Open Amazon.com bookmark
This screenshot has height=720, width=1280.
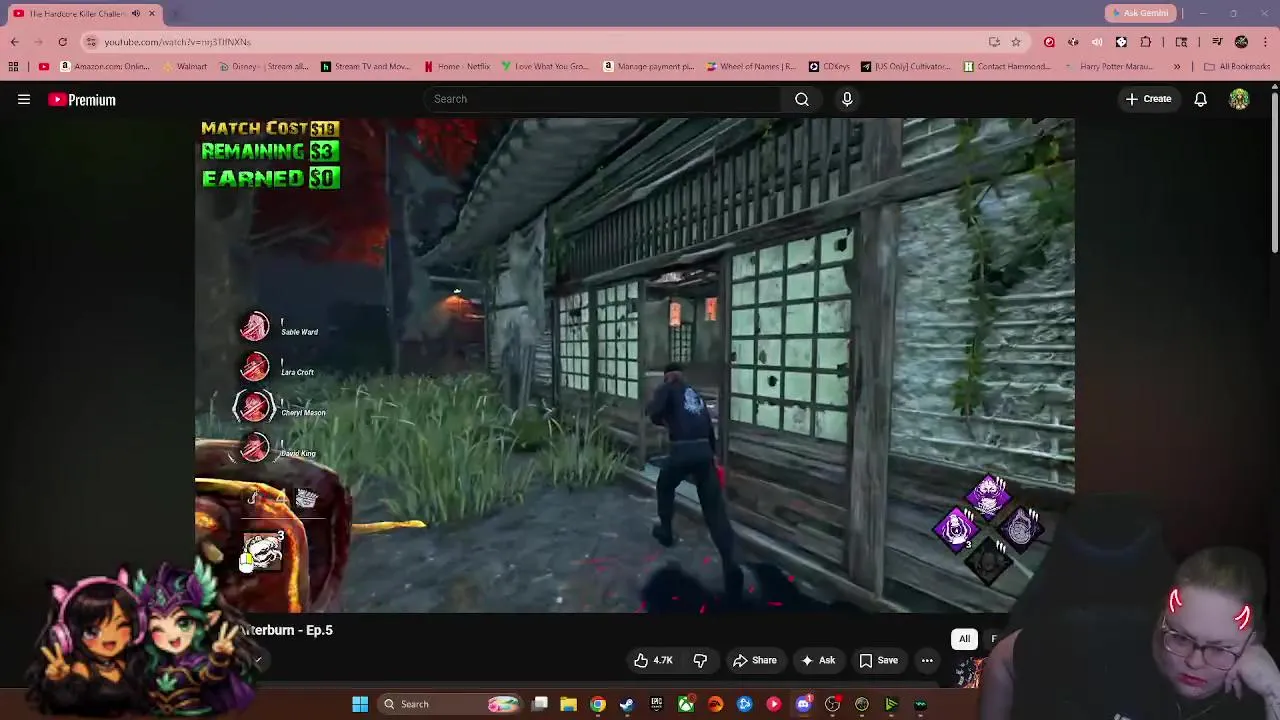click(x=105, y=67)
